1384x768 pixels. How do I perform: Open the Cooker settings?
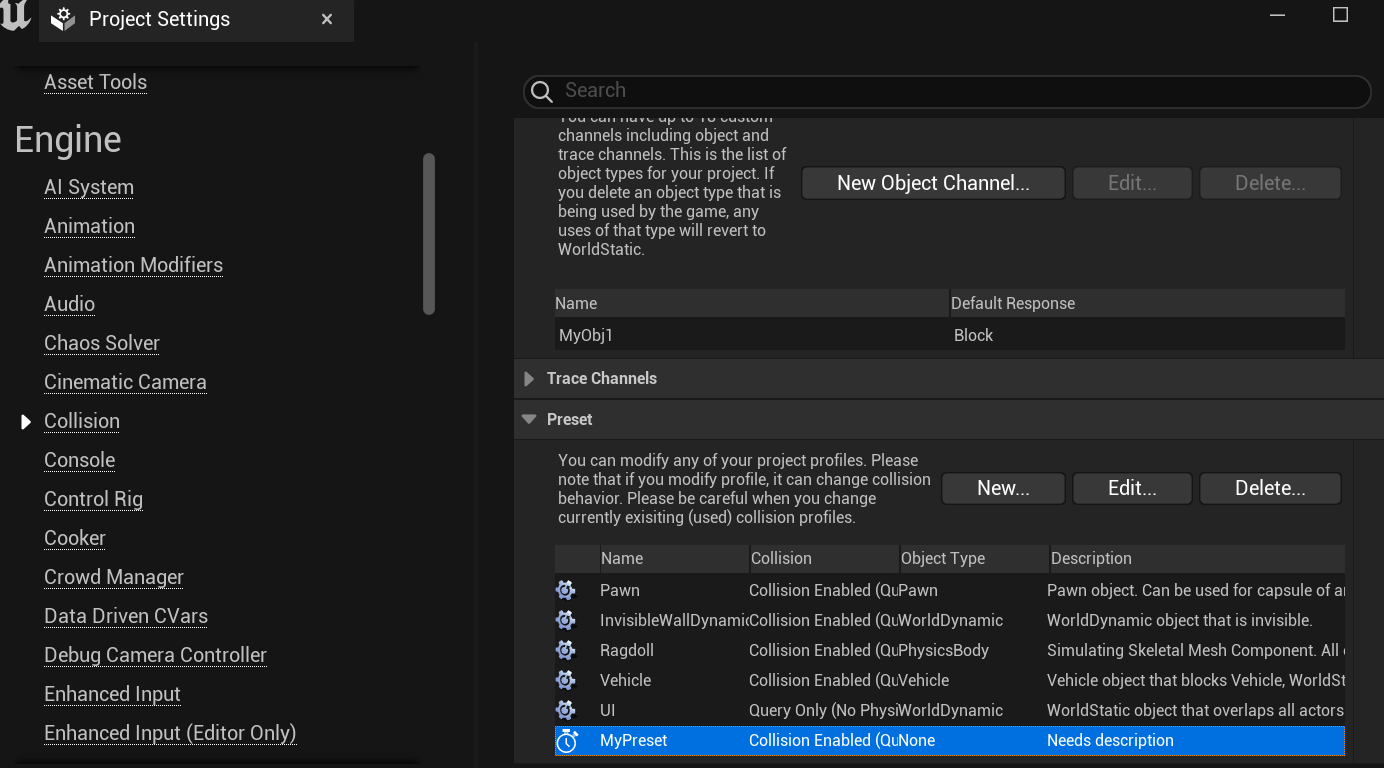click(x=75, y=538)
